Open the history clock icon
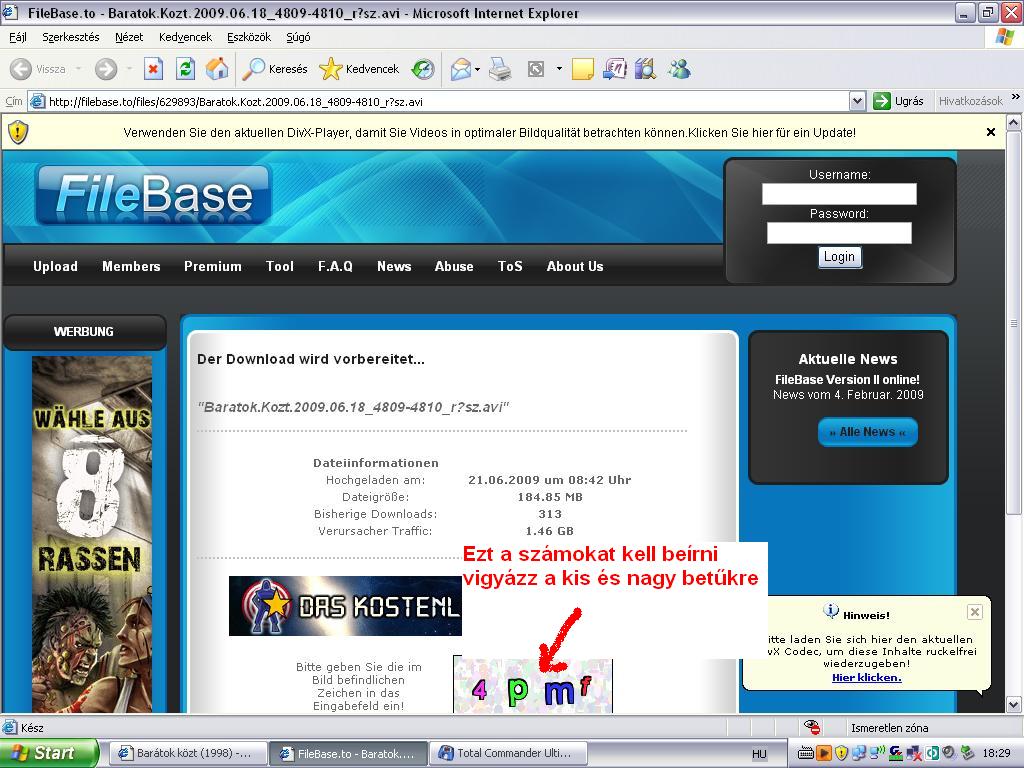The height and width of the screenshot is (768, 1024). coord(423,69)
